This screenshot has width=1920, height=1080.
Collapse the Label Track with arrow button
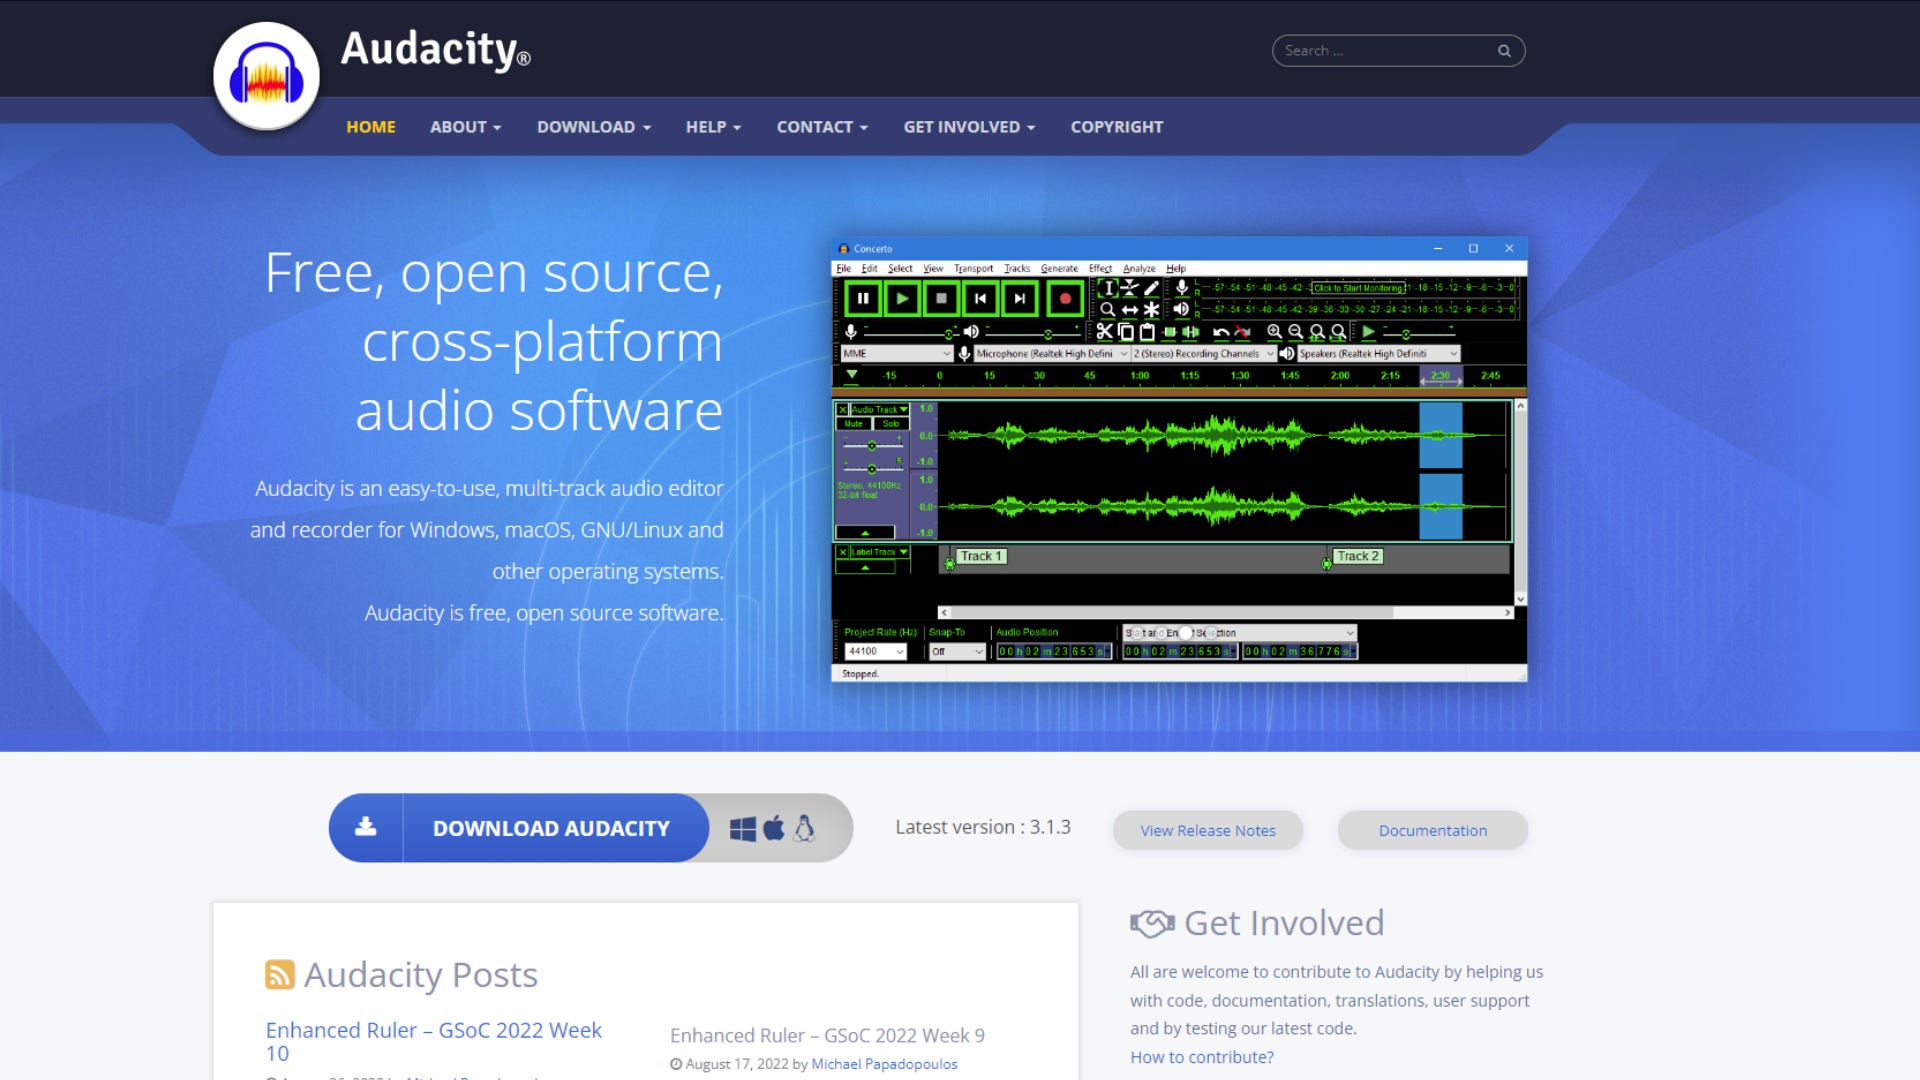click(x=865, y=568)
